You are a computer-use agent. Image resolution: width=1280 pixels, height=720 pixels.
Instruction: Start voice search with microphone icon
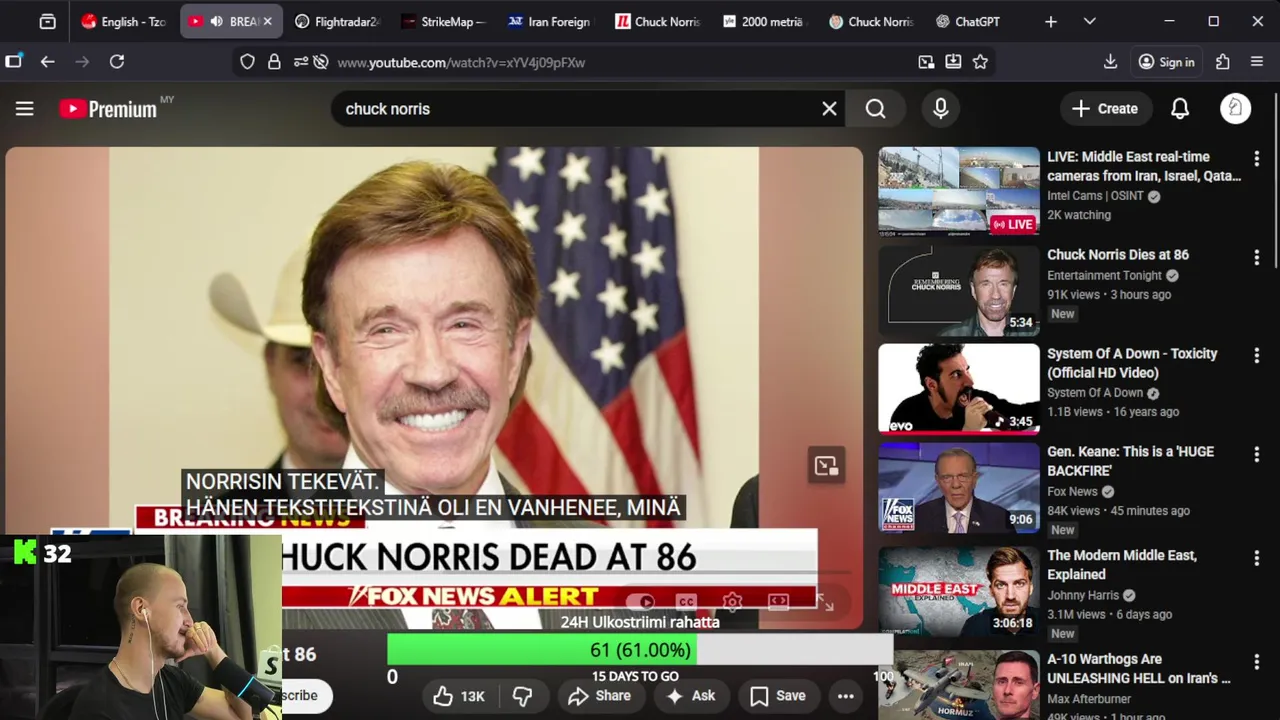[941, 109]
